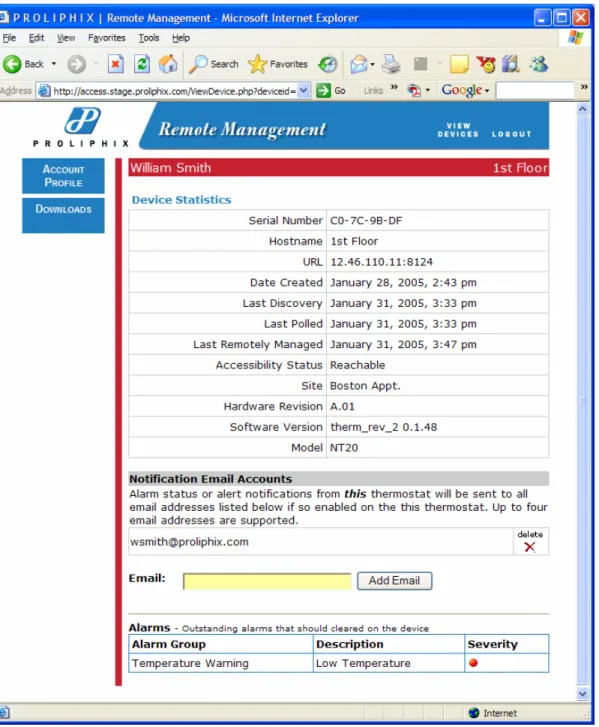This screenshot has width=599, height=727.
Task: Click the smiley face toolbar icon
Action: click(x=486, y=64)
